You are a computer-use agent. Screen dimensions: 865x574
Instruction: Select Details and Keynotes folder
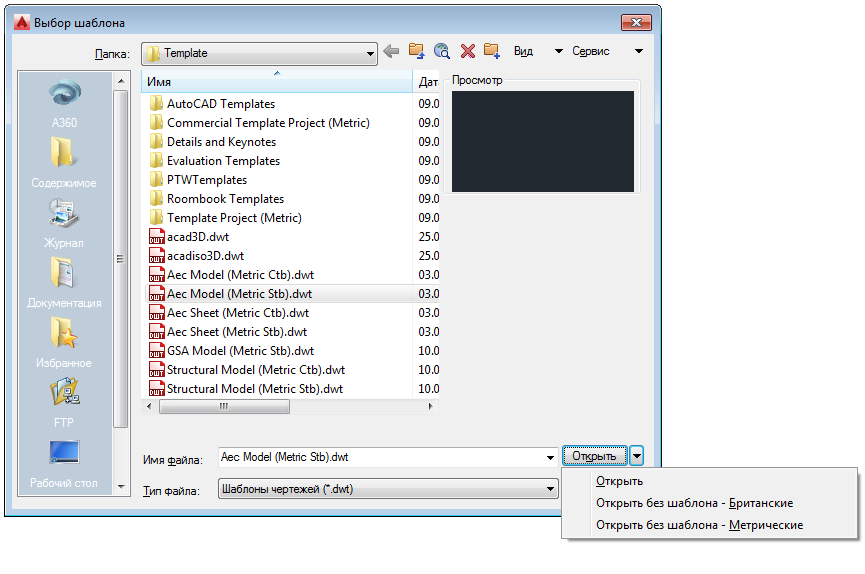pyautogui.click(x=213, y=142)
